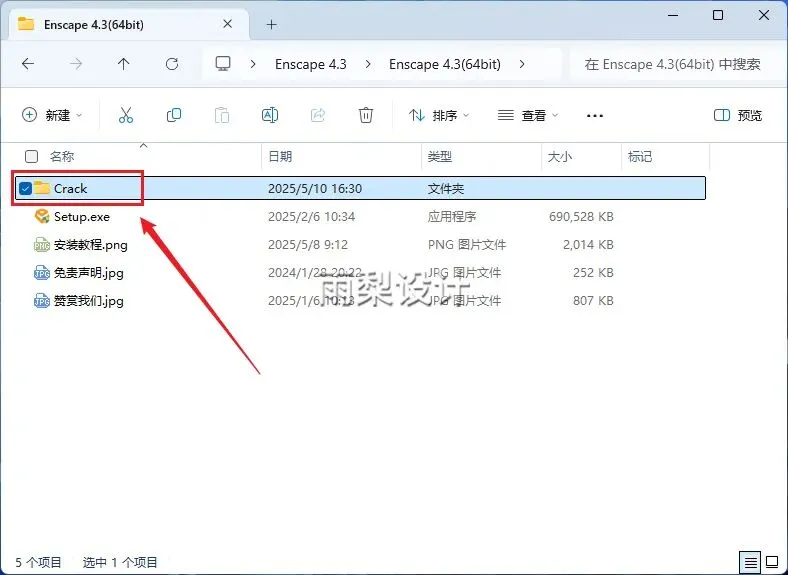Click the 免责声明.jpg file icon

tap(42, 273)
